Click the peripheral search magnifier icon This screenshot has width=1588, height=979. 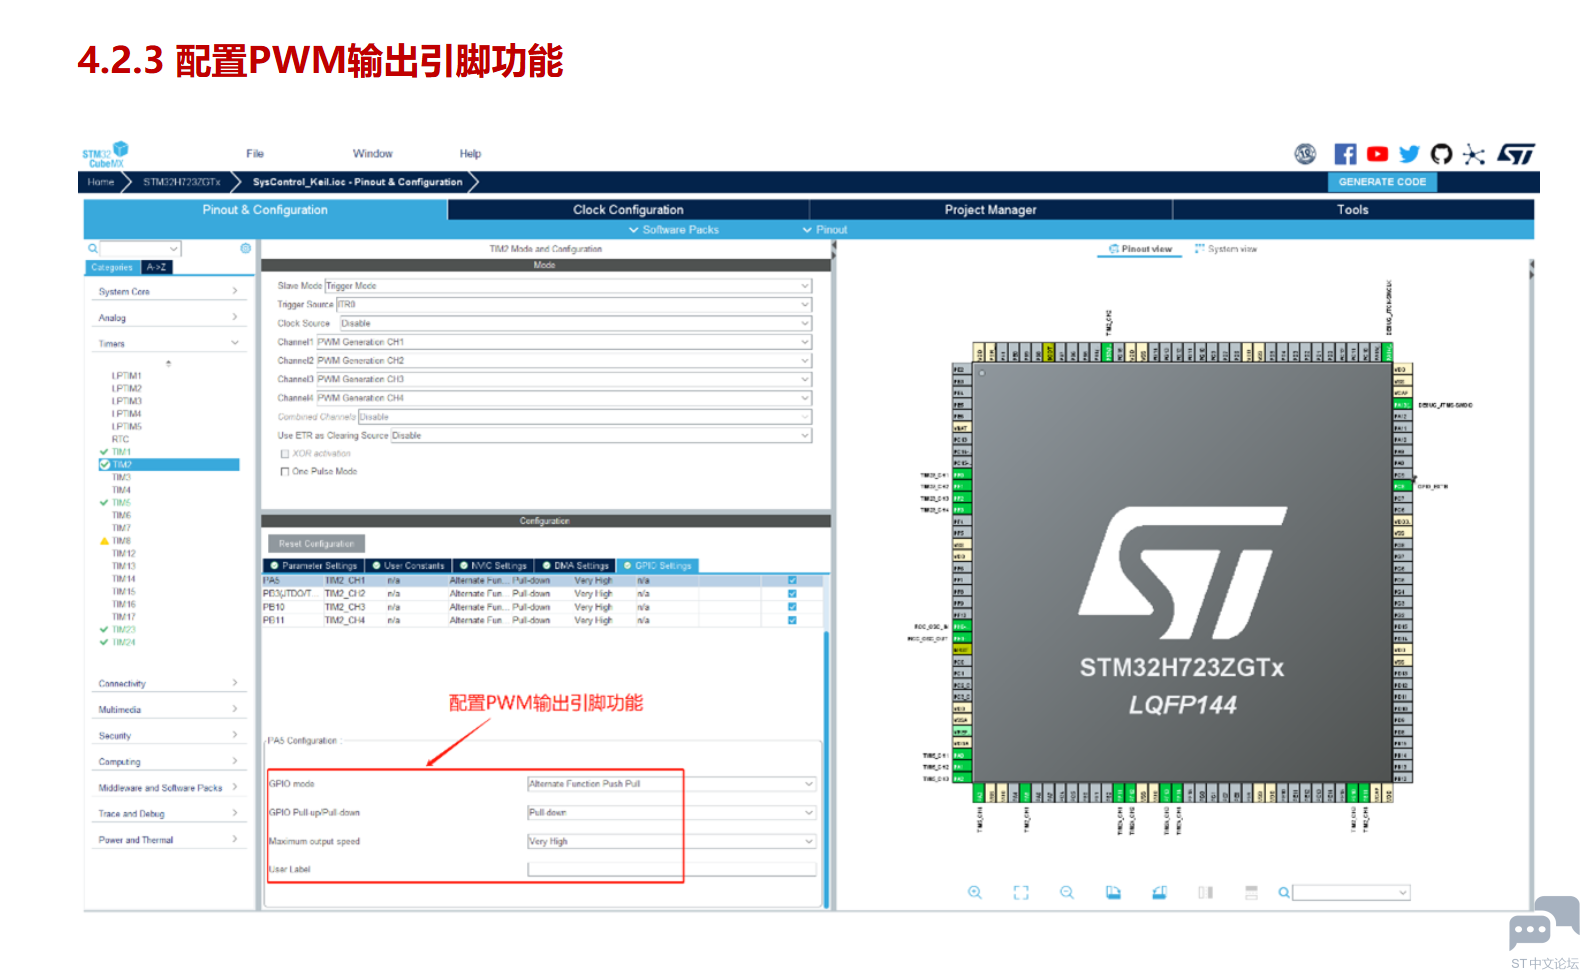click(92, 248)
